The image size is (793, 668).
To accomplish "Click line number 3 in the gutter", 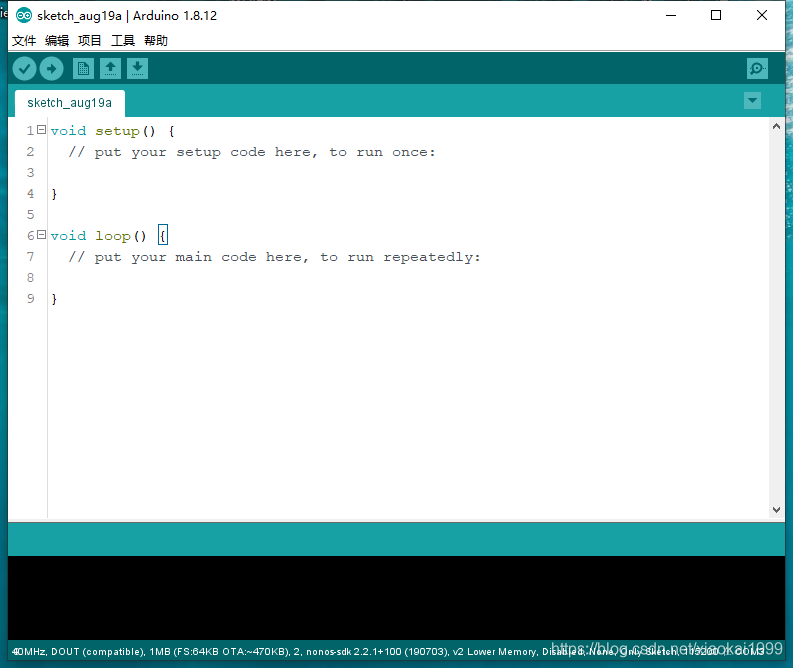I will click(31, 173).
